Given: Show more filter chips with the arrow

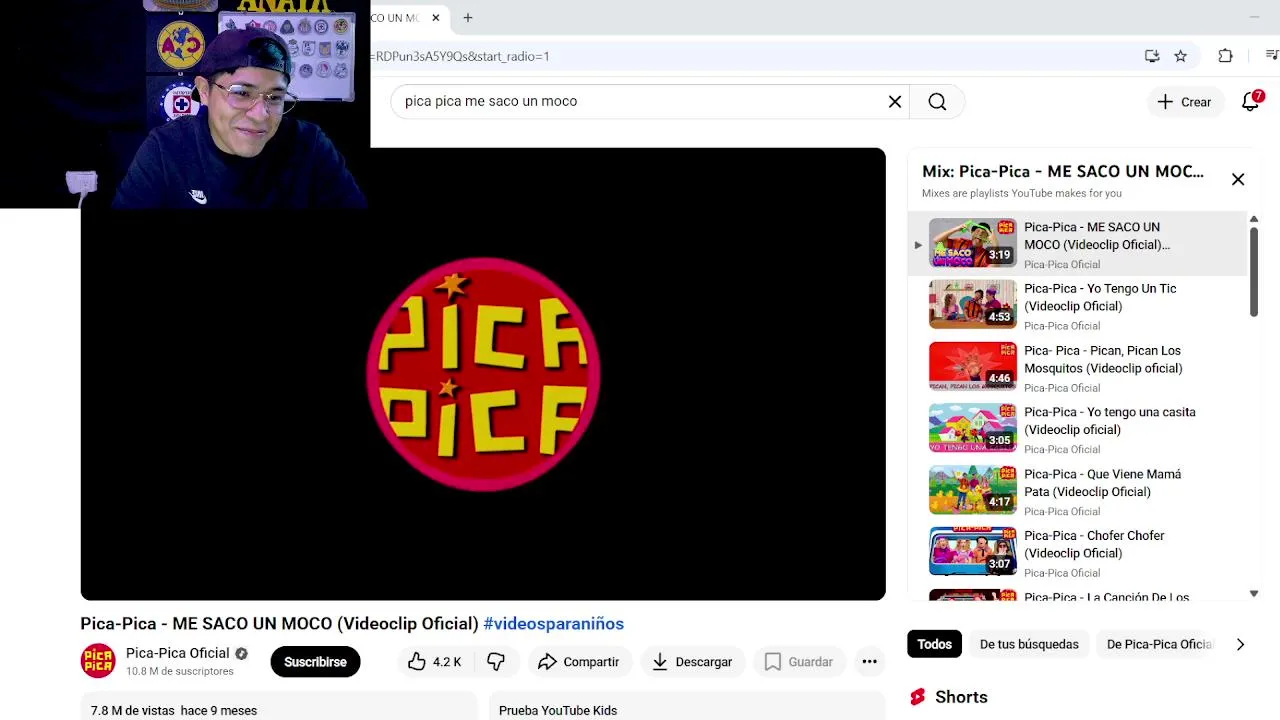Looking at the screenshot, I should coord(1240,644).
